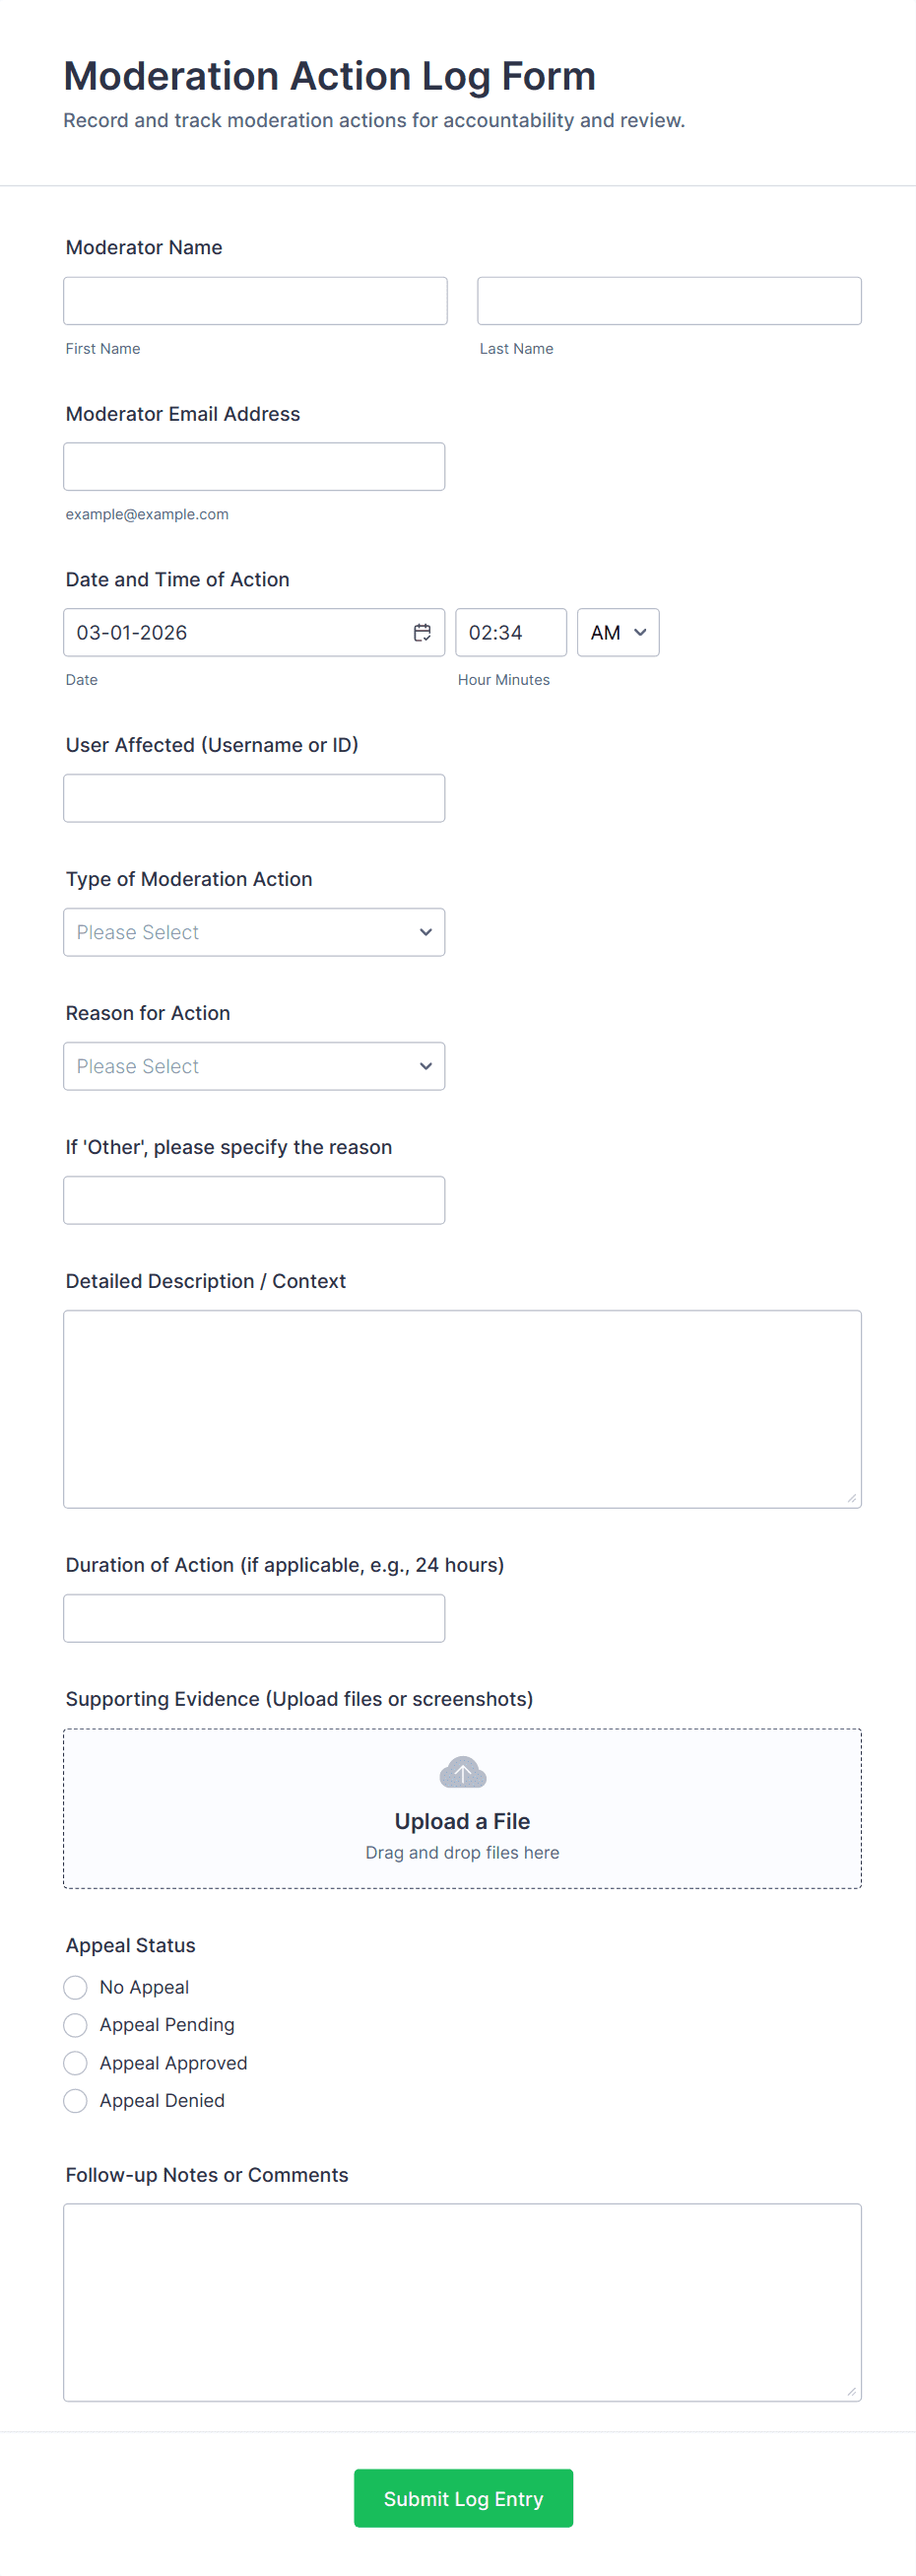Click the User Affected username field

254,798
